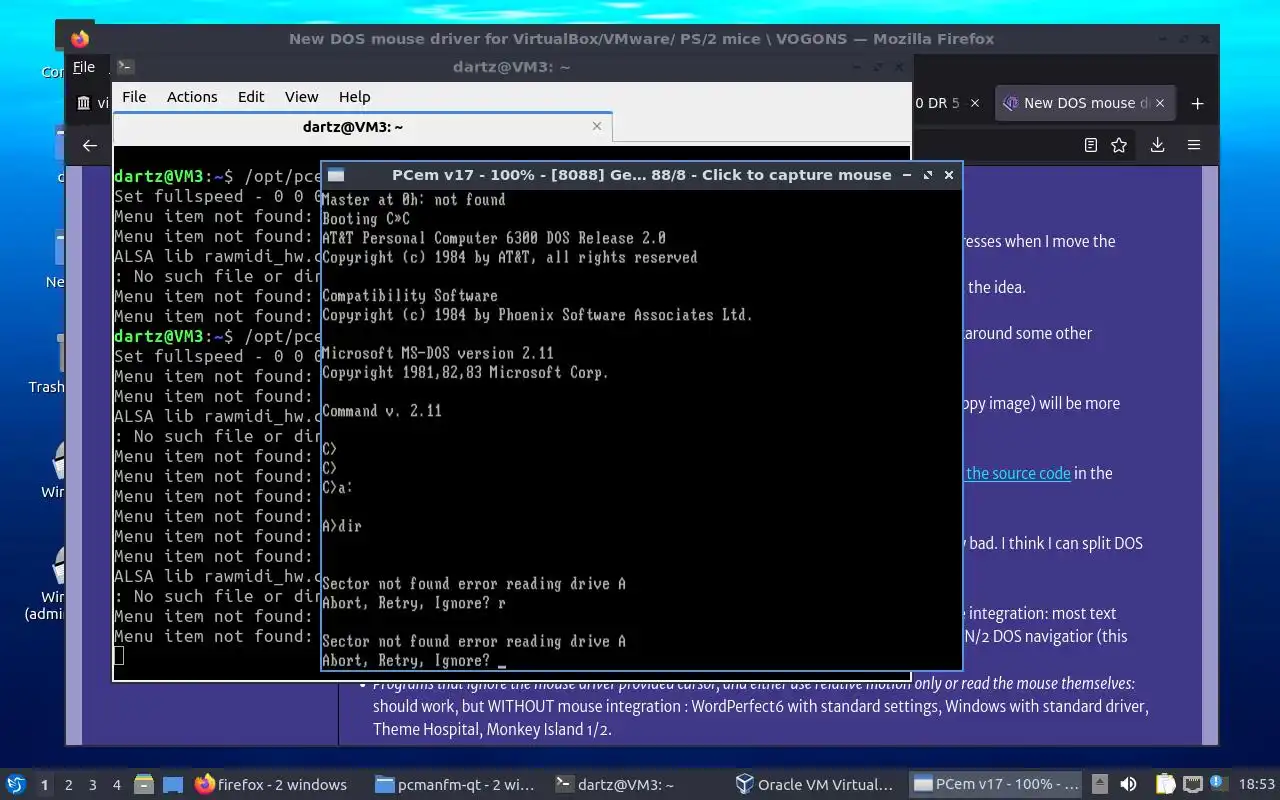Open a new Firefox tab with plus

pyautogui.click(x=1197, y=103)
